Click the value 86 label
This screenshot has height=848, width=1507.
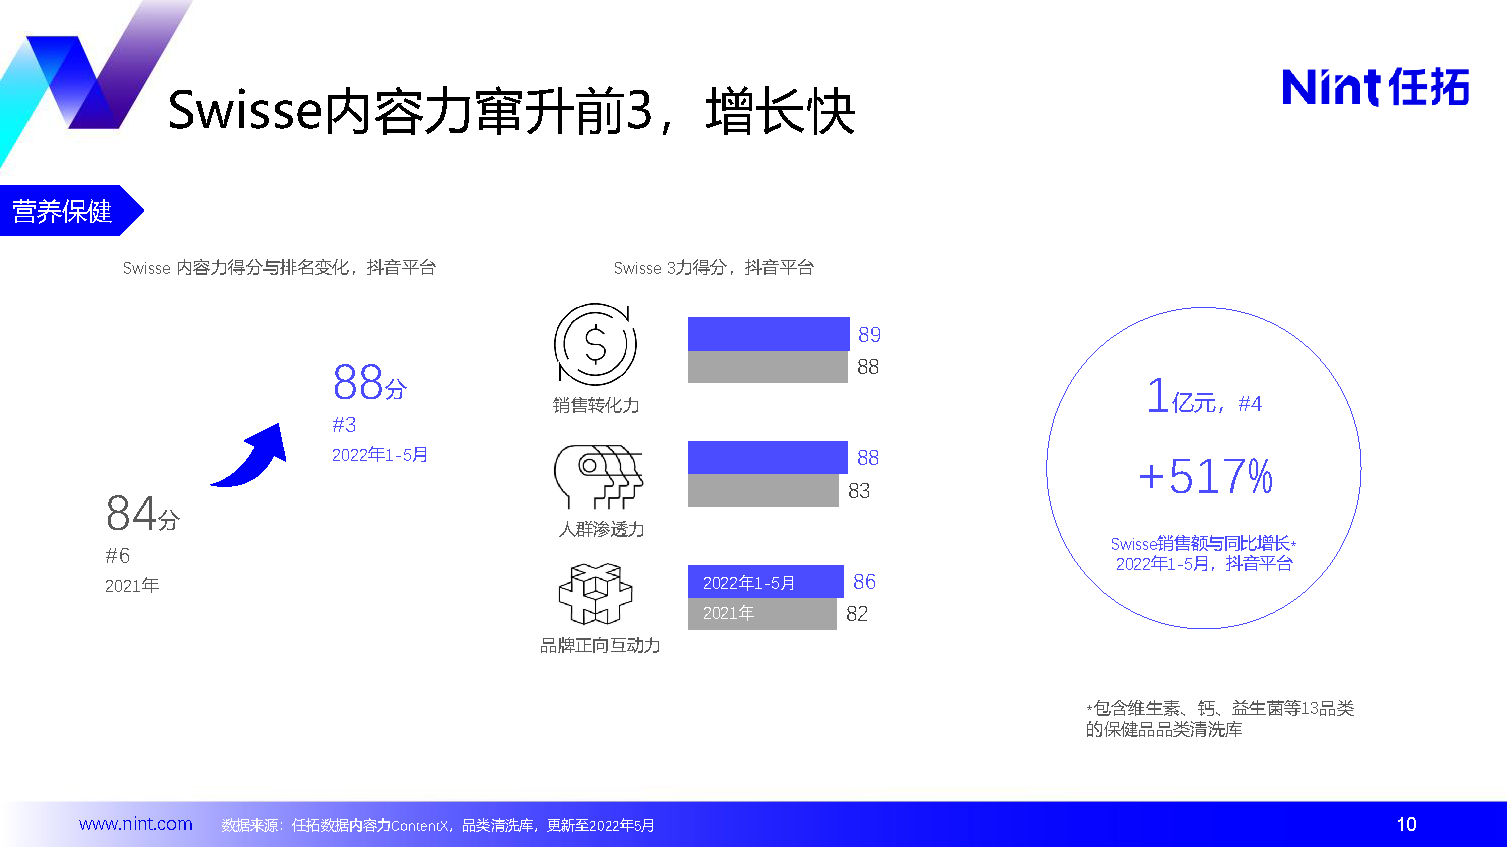pyautogui.click(x=864, y=582)
